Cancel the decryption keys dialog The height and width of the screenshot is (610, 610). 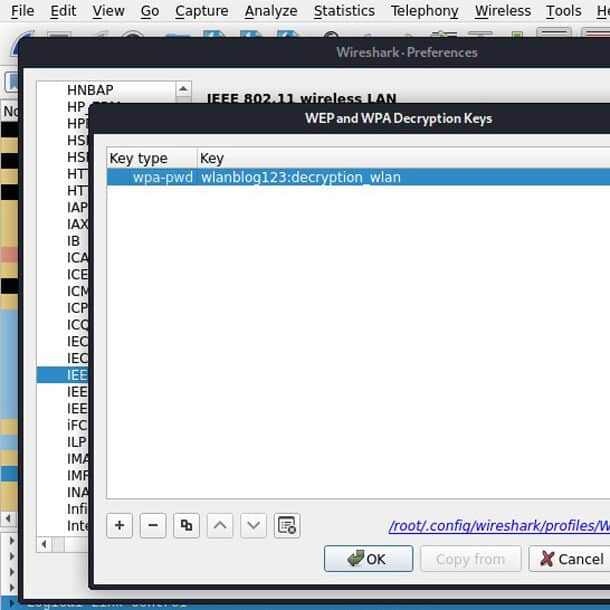pos(569,559)
